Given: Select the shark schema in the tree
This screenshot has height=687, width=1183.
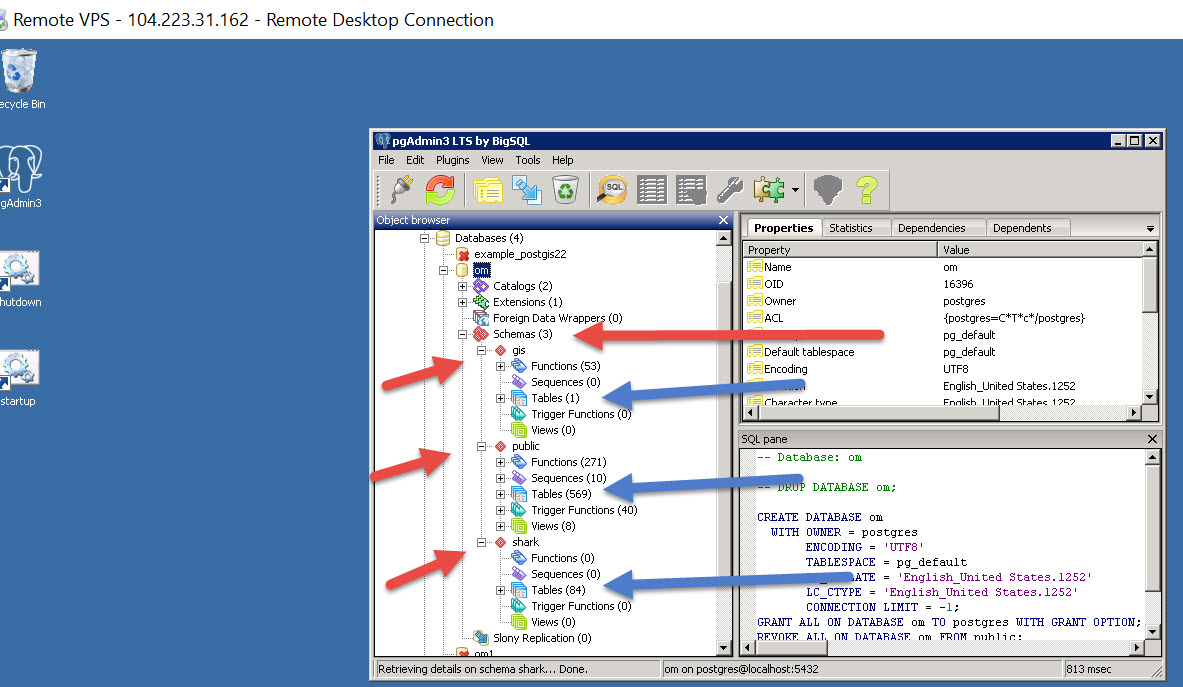Looking at the screenshot, I should point(525,542).
